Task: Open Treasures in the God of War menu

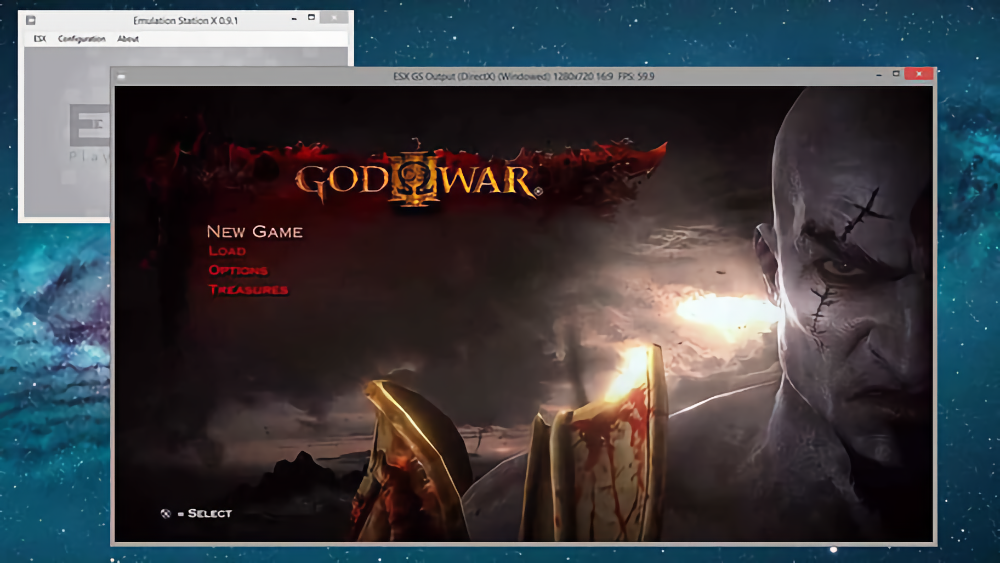Action: [x=248, y=289]
